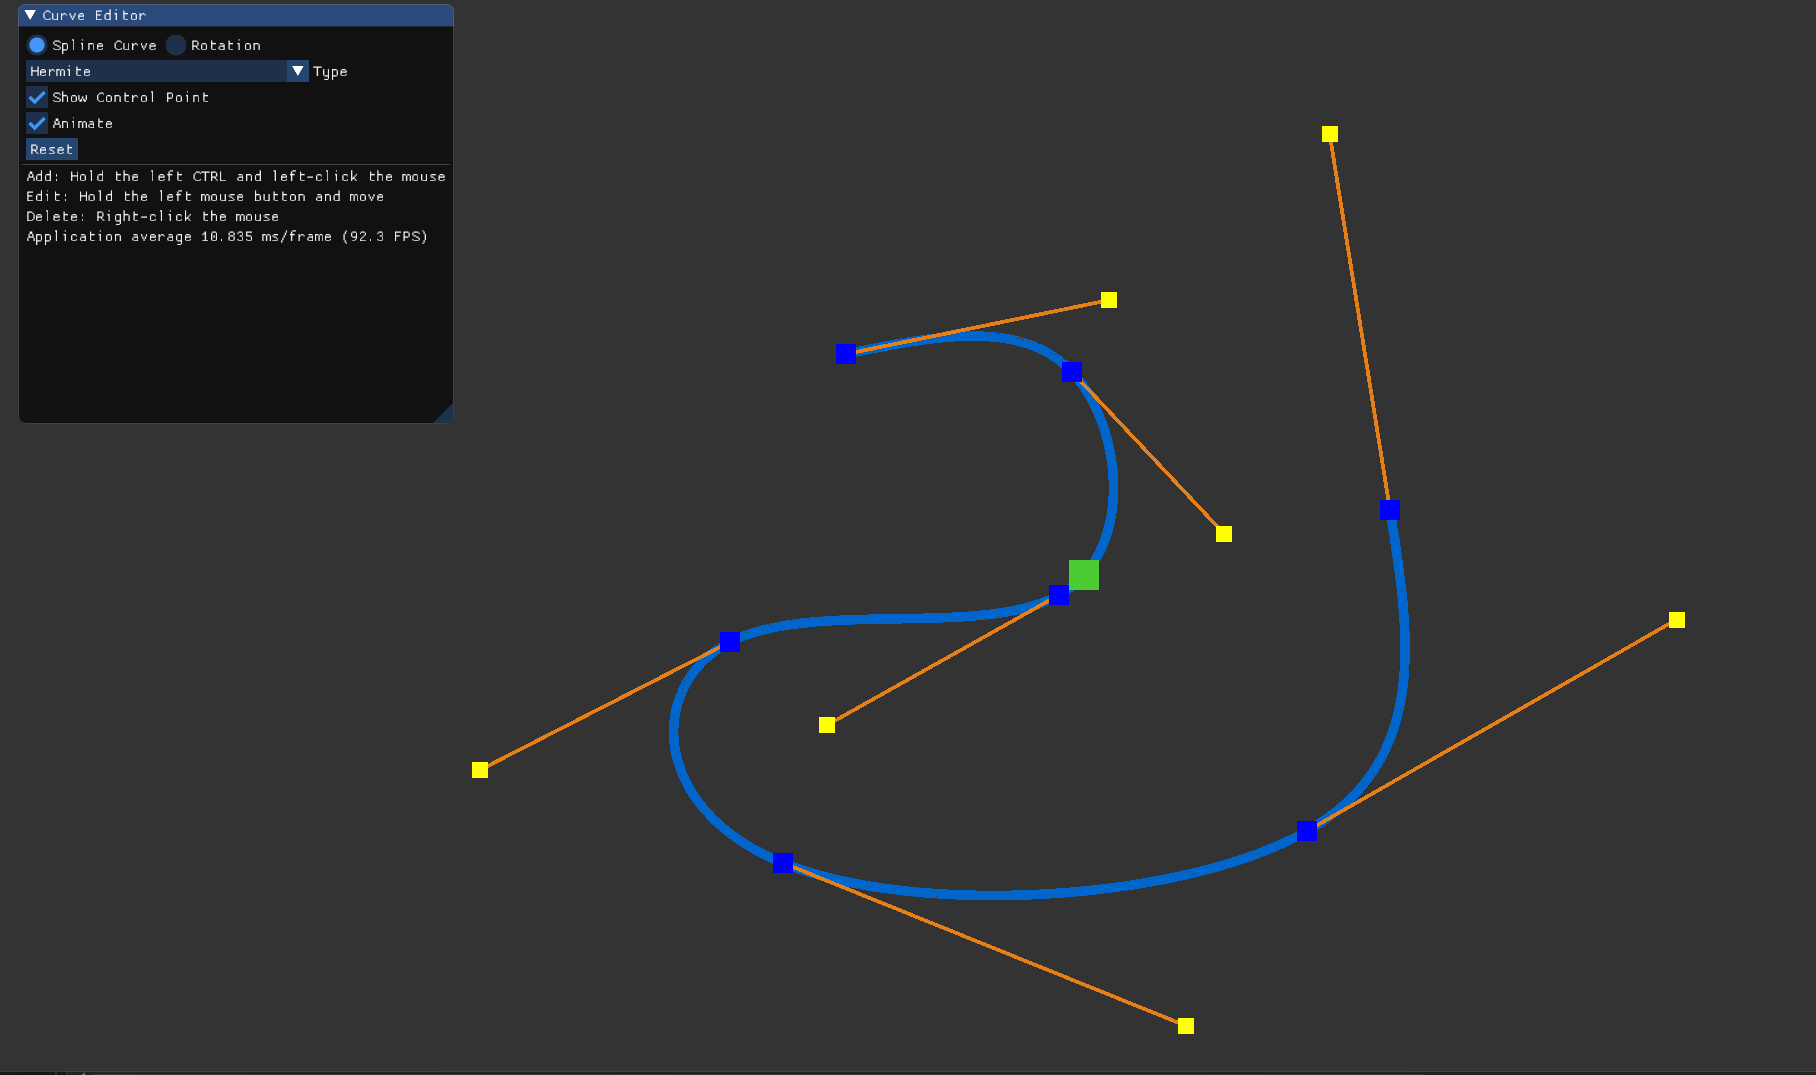Image resolution: width=1816 pixels, height=1075 pixels.
Task: Select the leftmost blue control point
Action: point(730,642)
